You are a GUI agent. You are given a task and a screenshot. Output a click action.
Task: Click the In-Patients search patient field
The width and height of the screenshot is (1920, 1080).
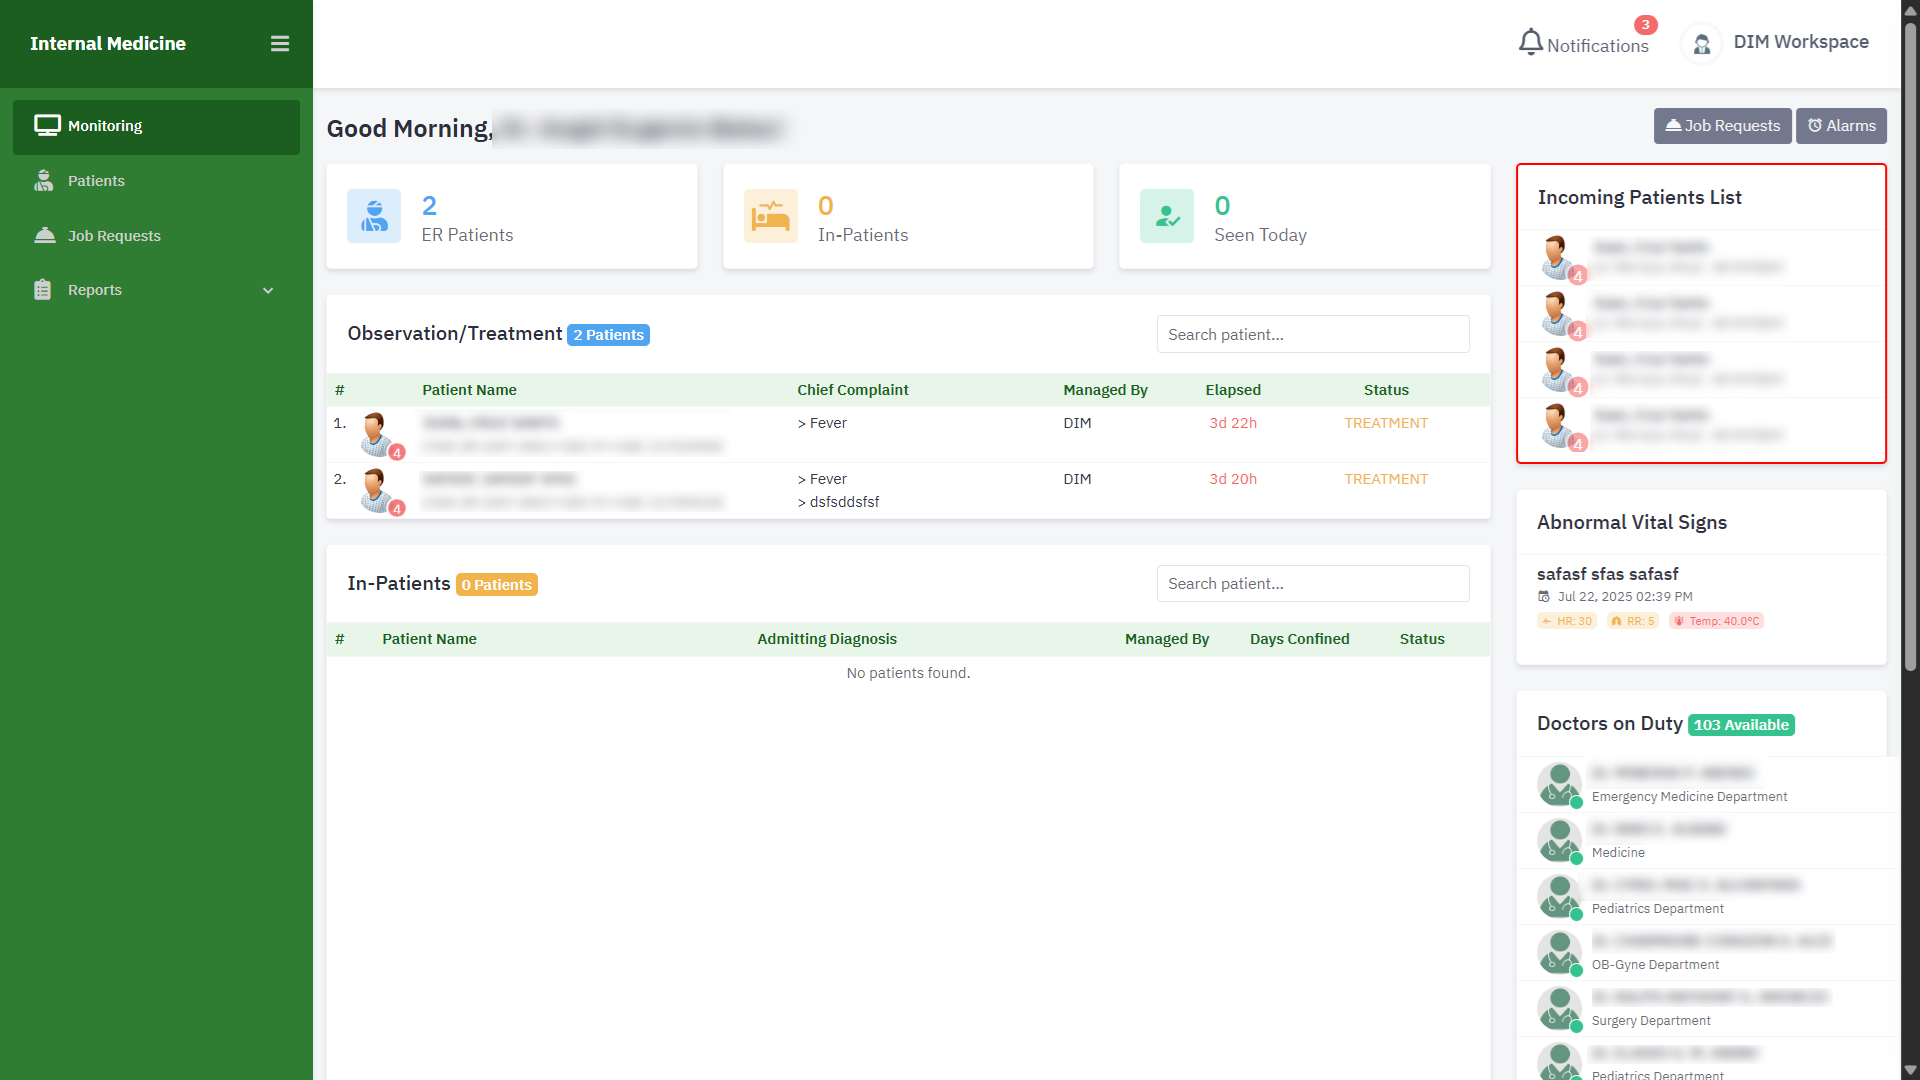tap(1312, 584)
